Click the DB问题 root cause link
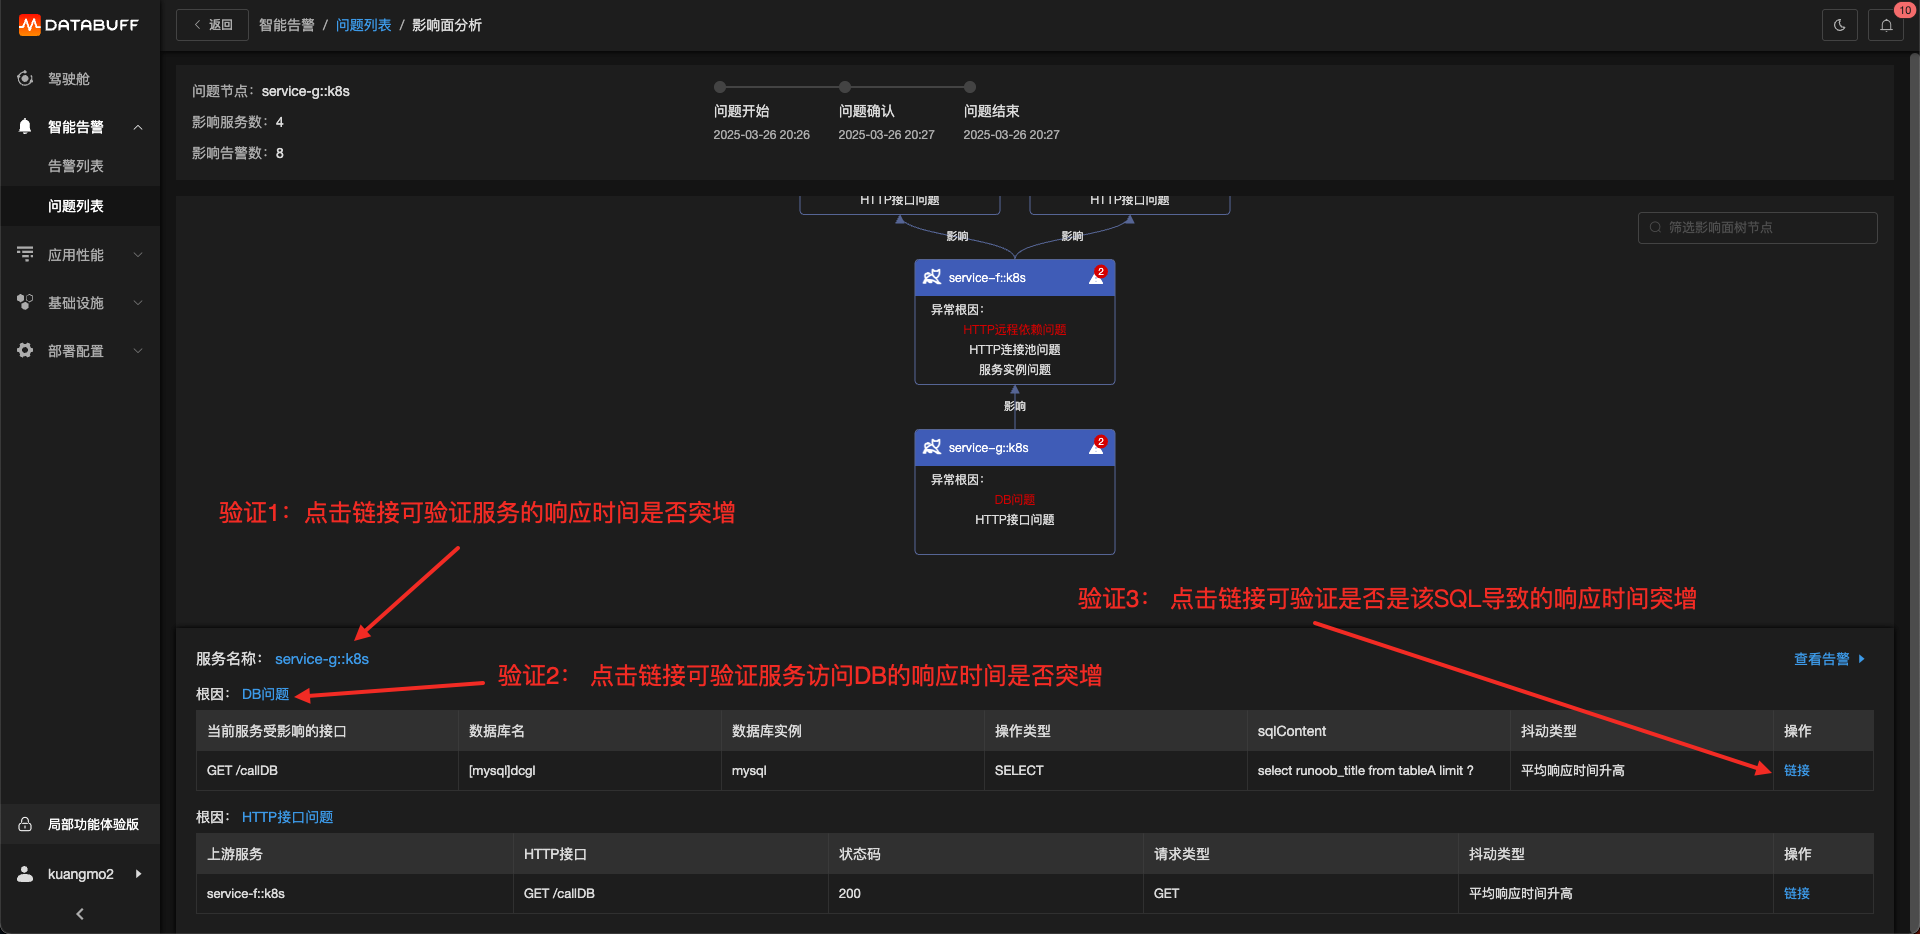This screenshot has height=934, width=1920. (x=265, y=694)
